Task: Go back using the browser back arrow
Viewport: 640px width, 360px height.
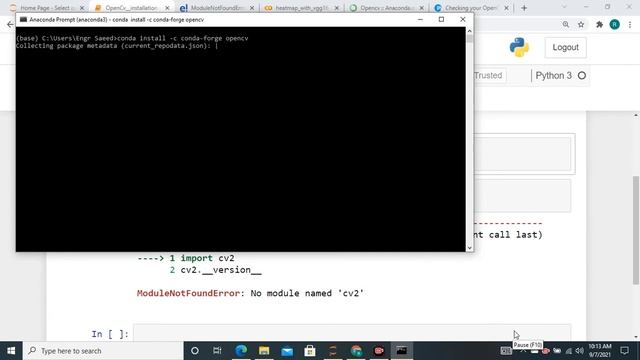Action: 10,24
